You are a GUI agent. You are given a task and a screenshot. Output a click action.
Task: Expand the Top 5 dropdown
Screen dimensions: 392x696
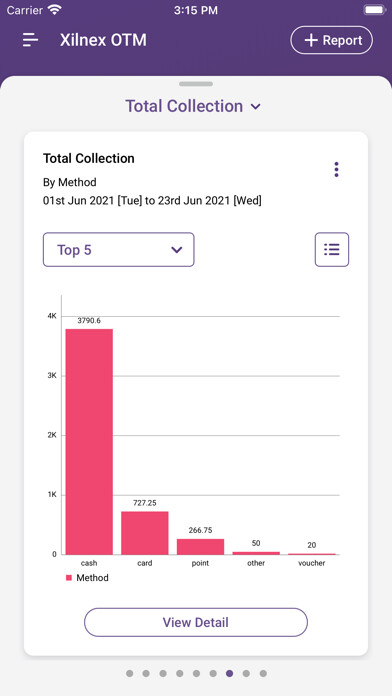pyautogui.click(x=119, y=249)
